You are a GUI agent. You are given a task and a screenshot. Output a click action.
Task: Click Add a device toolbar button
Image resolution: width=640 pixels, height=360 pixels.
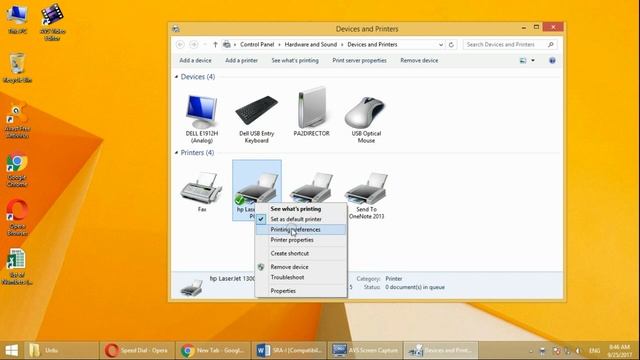196,60
